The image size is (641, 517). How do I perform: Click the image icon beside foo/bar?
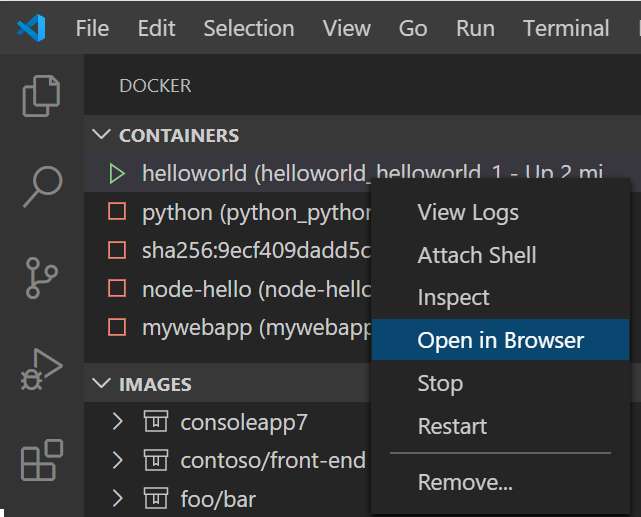point(156,499)
